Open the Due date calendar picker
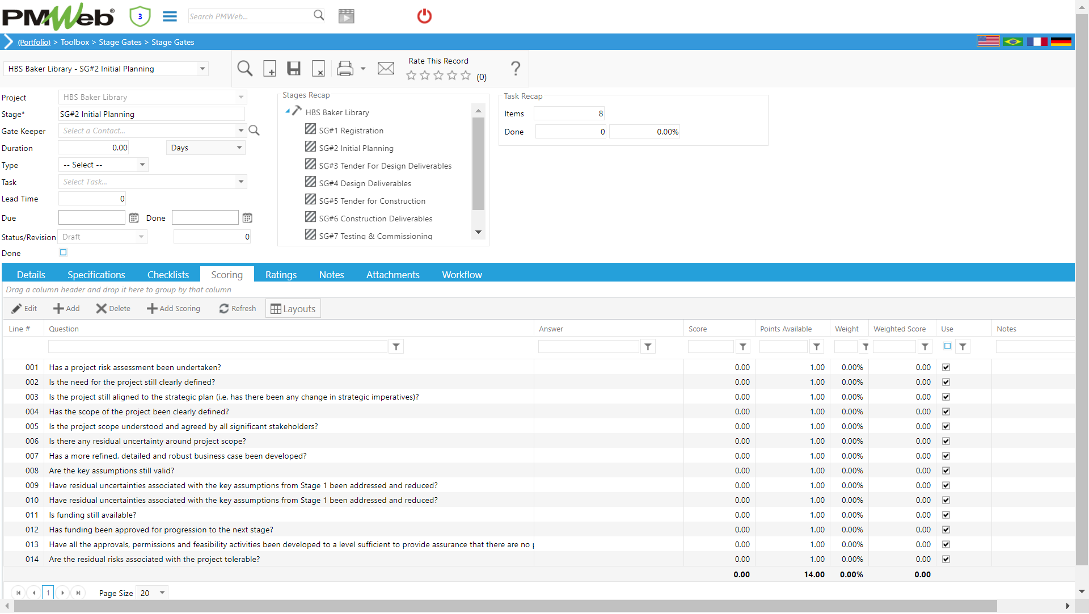Image resolution: width=1089 pixels, height=614 pixels. coord(134,218)
